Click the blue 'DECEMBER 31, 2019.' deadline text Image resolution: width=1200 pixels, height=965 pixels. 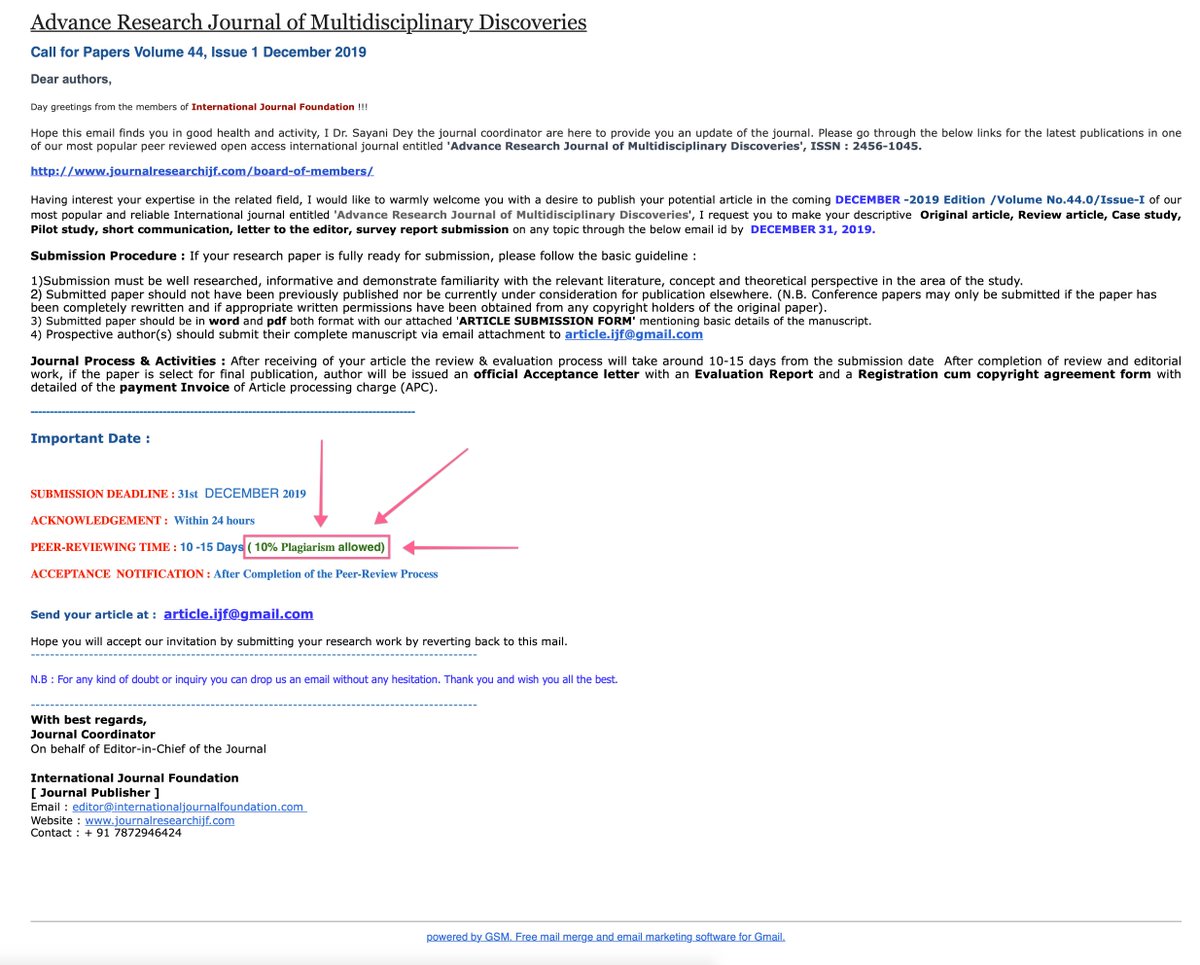pos(813,229)
